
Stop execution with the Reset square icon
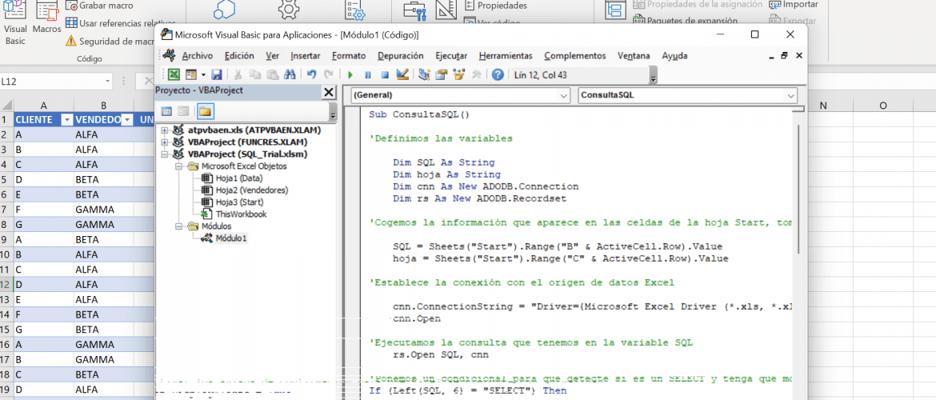click(x=385, y=75)
